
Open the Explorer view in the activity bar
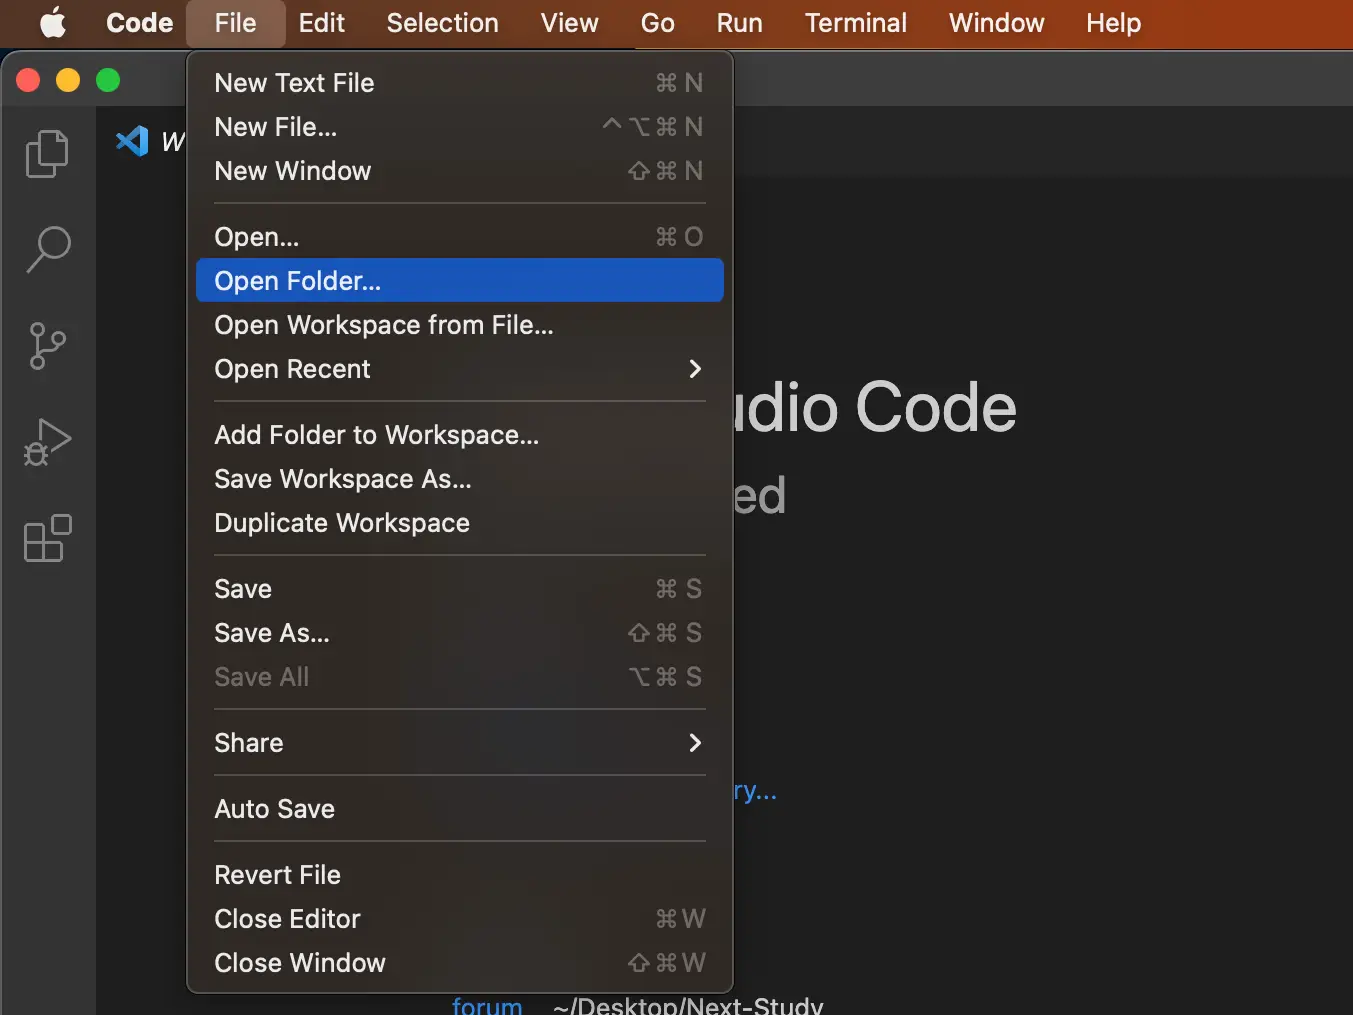pyautogui.click(x=46, y=153)
